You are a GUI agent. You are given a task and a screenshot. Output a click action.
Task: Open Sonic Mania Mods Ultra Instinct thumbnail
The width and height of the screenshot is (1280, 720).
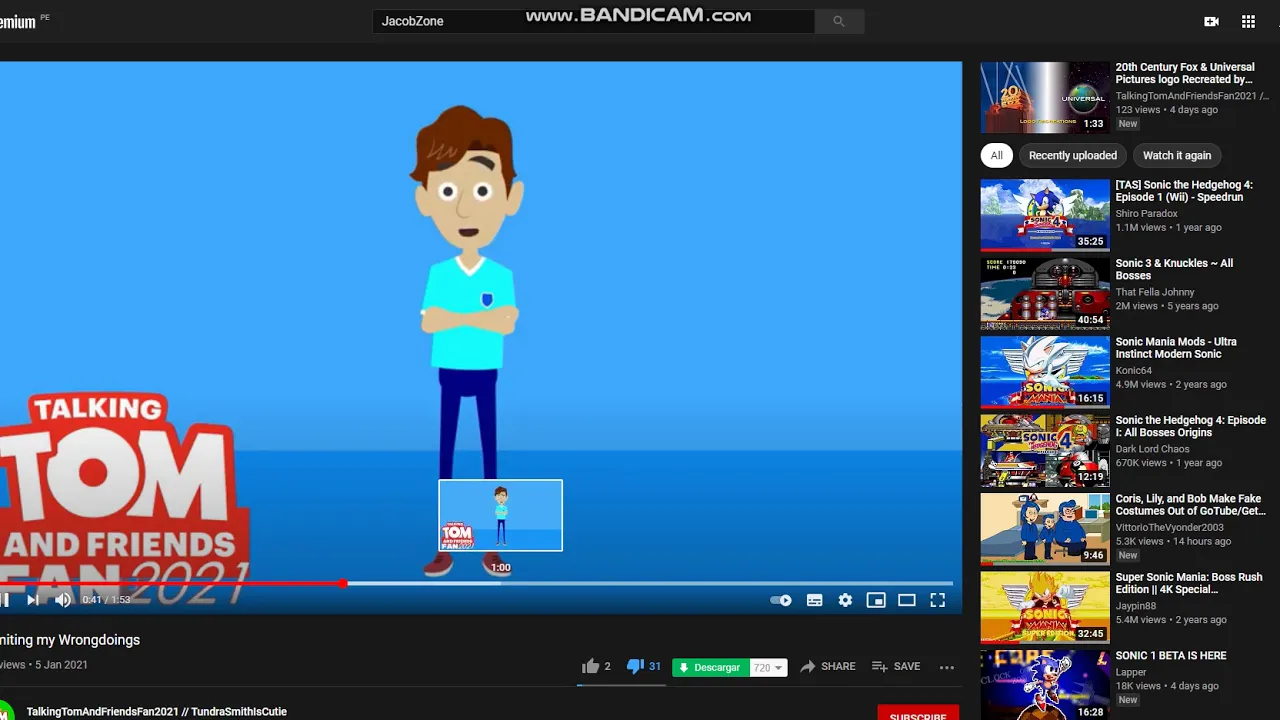pos(1045,372)
